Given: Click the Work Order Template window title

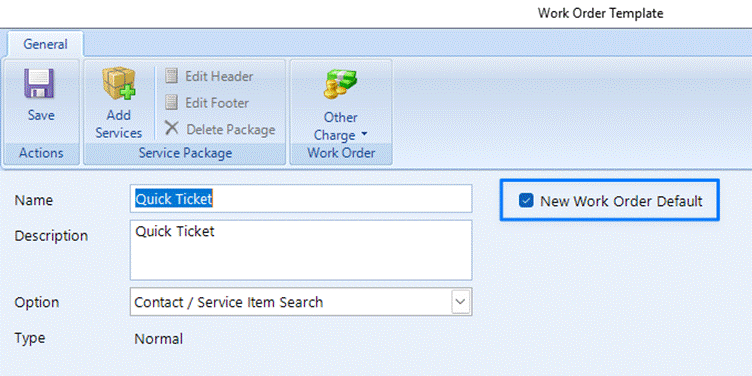Looking at the screenshot, I should pyautogui.click(x=600, y=13).
